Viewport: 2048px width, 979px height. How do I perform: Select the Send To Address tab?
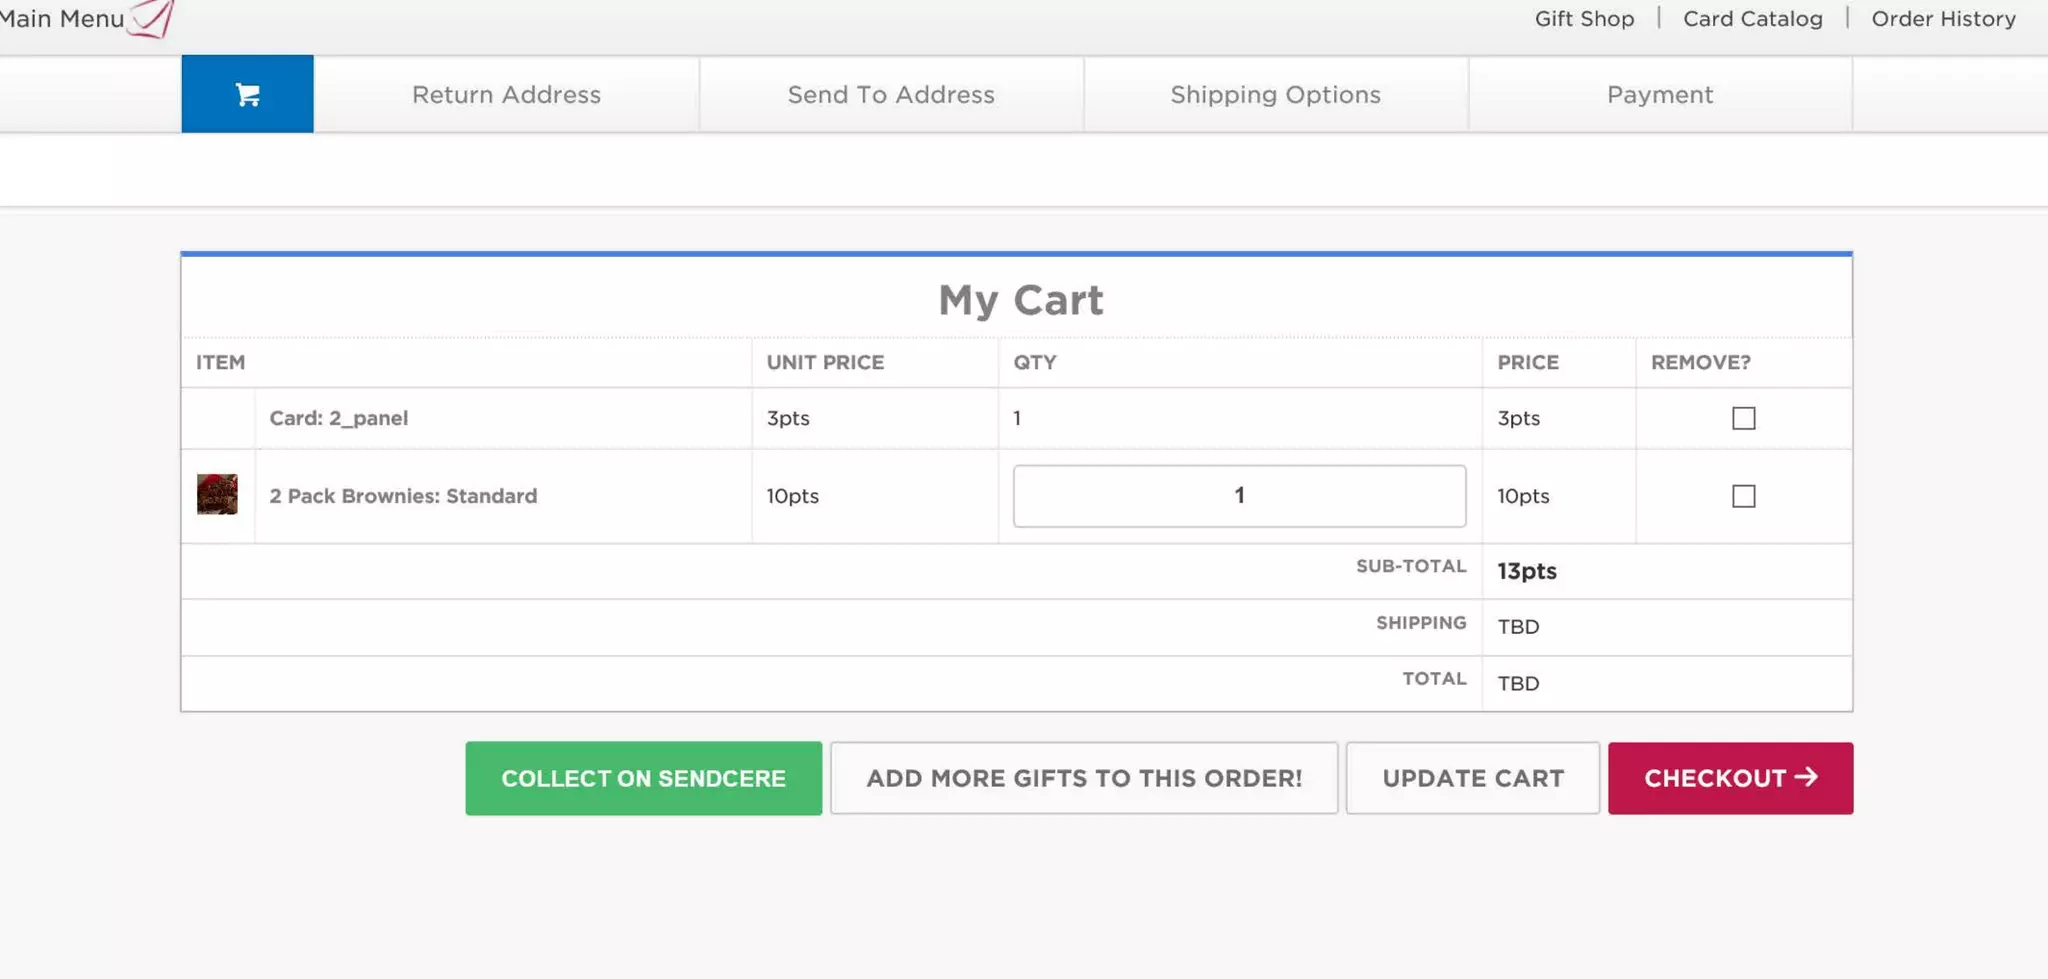[x=891, y=95]
